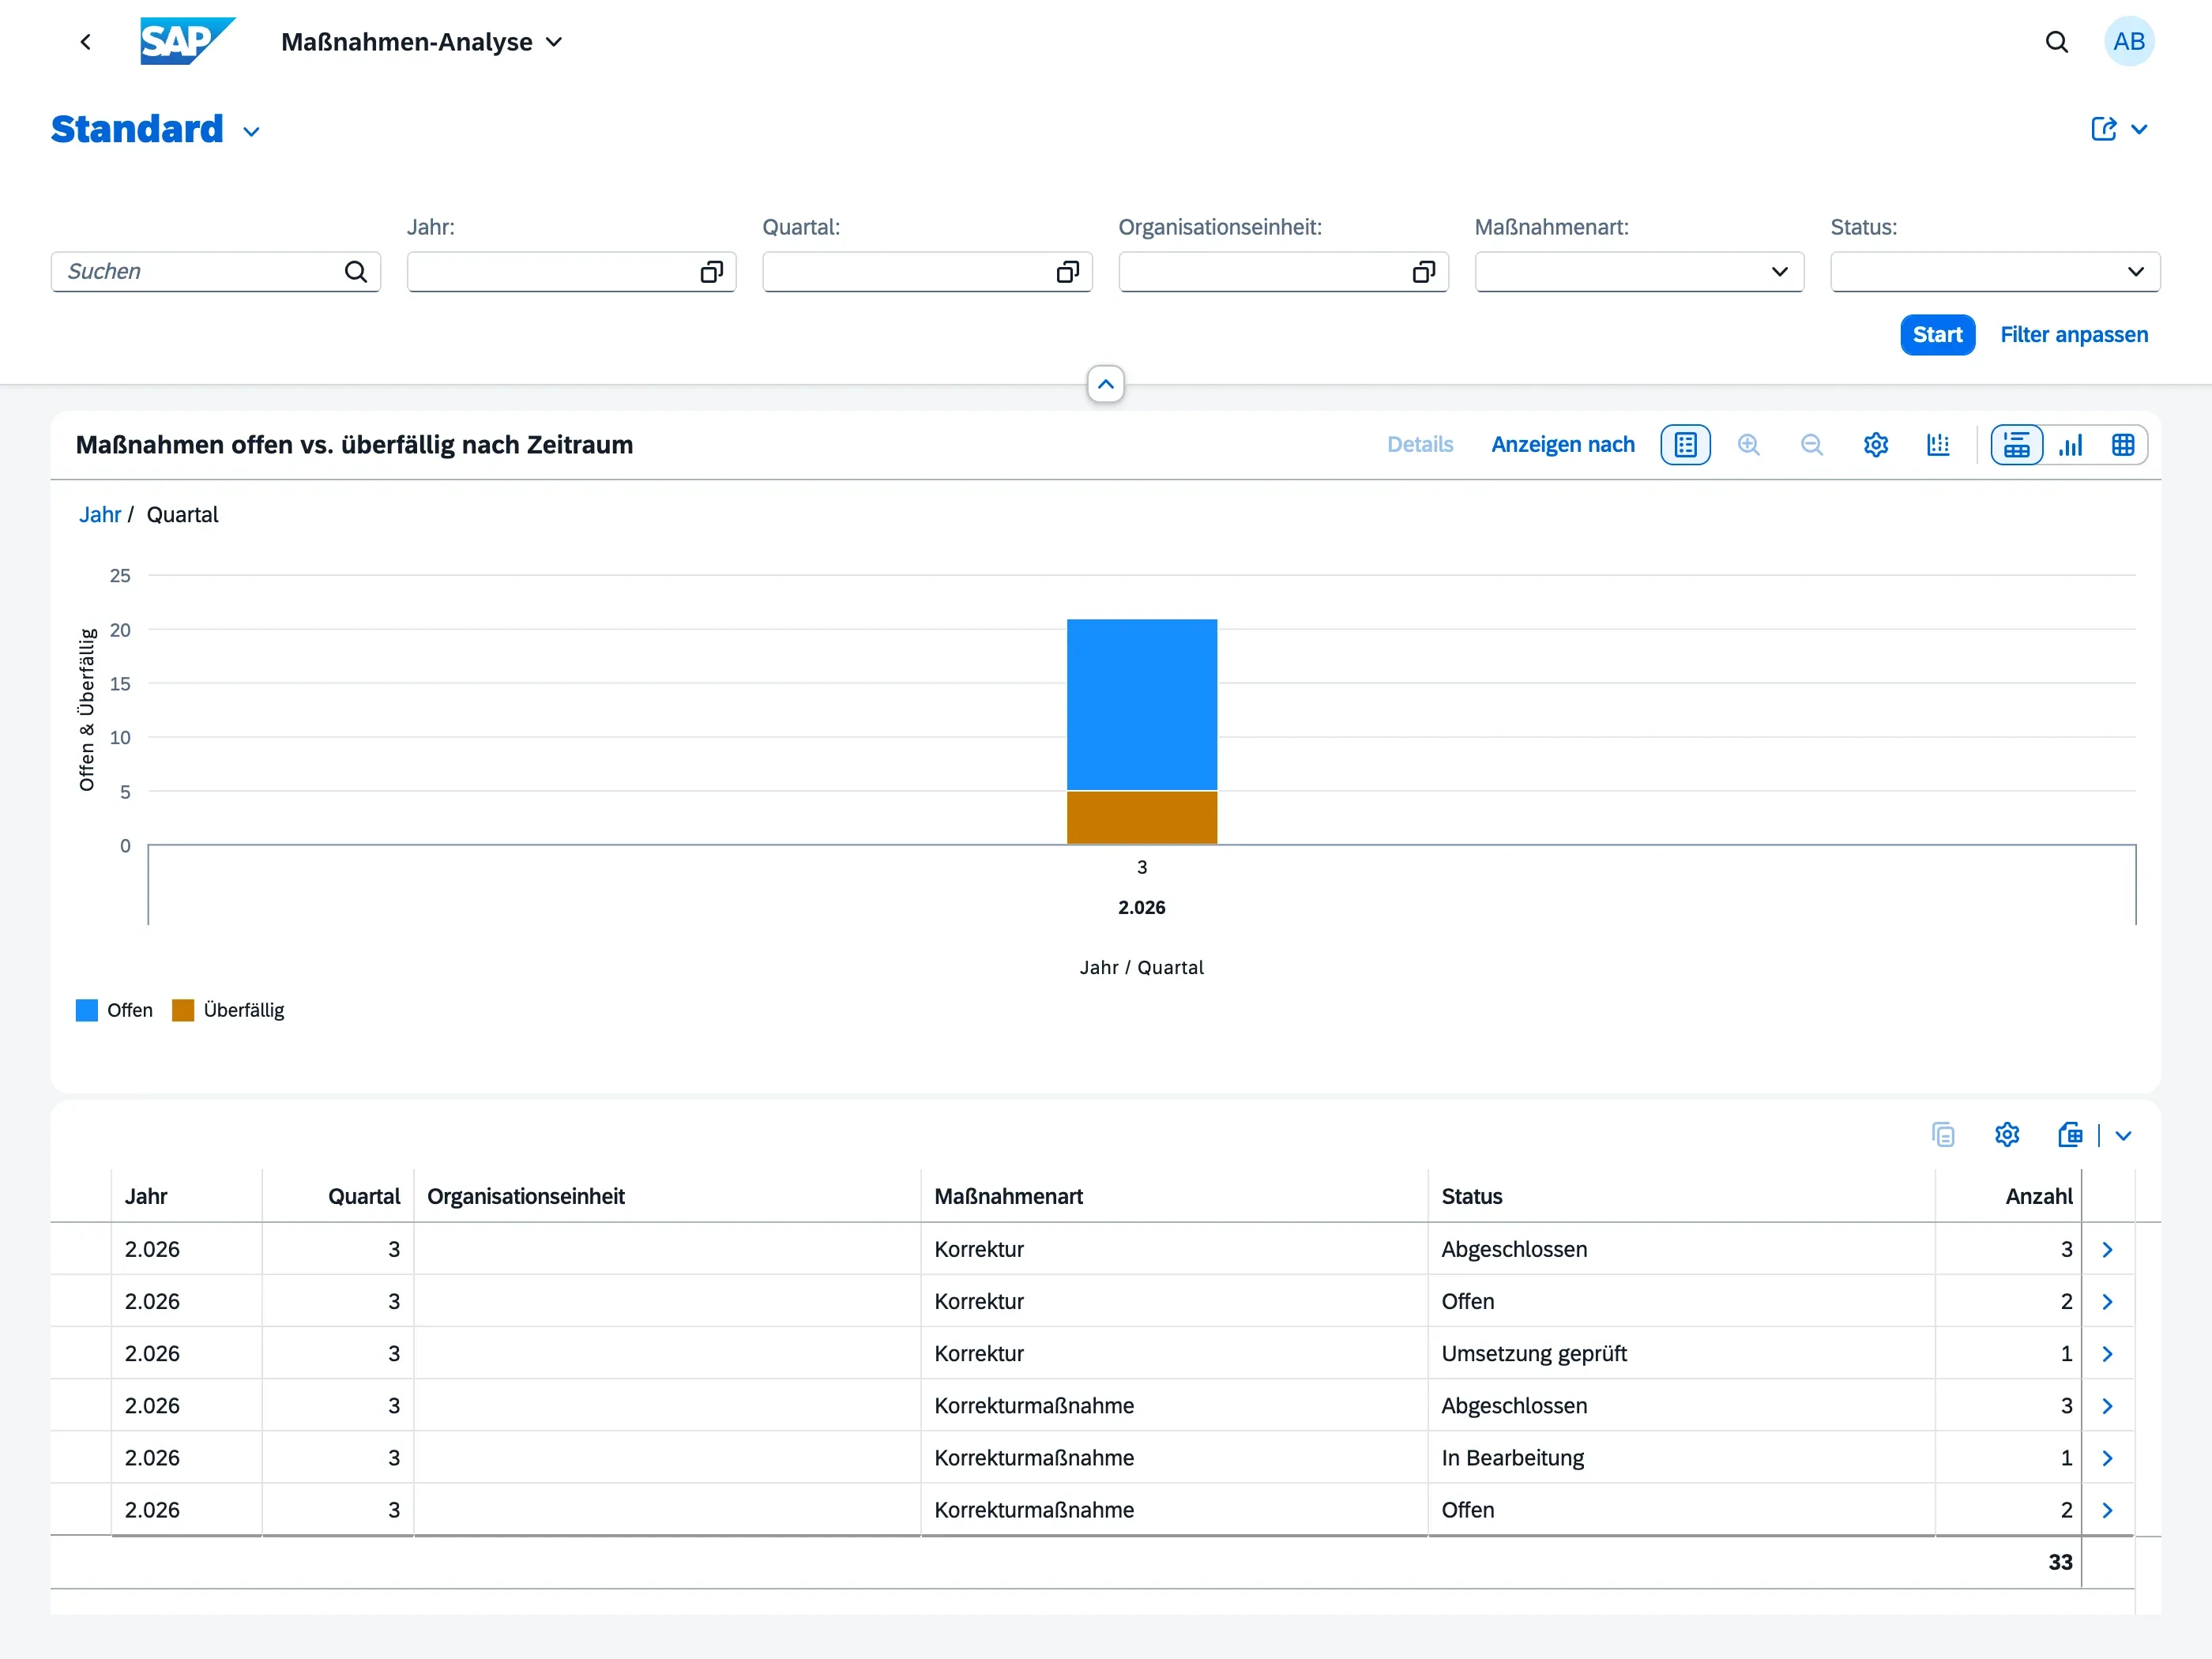
Task: Open the Standard variant dropdown
Action: tap(251, 131)
